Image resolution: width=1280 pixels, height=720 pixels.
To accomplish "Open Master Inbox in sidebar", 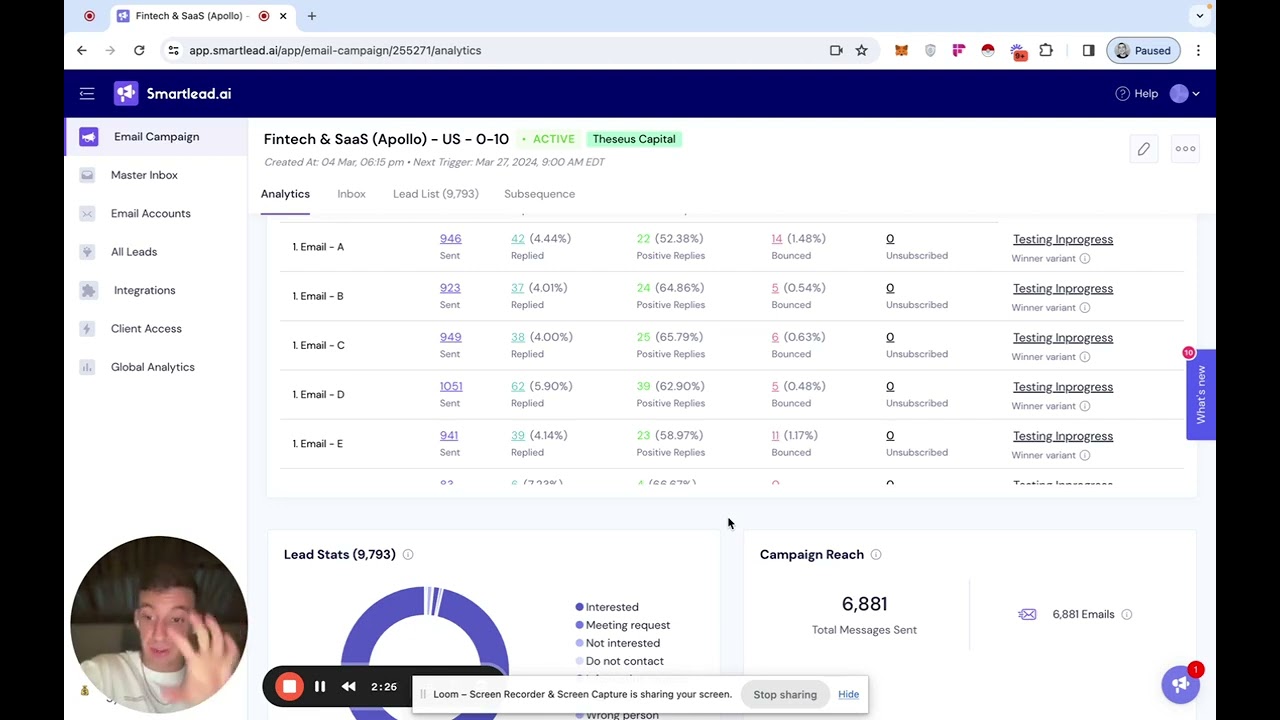I will [x=144, y=175].
